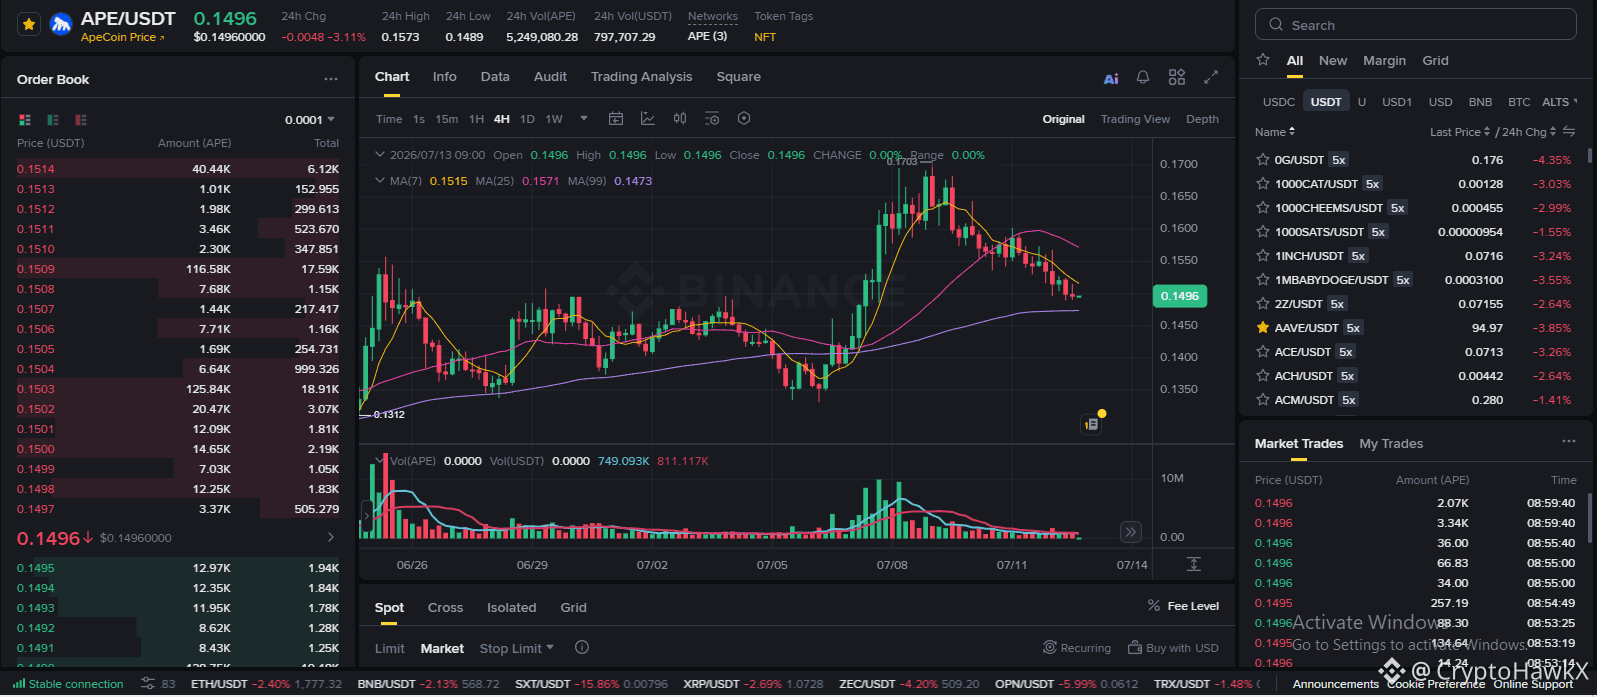Collapse the OHLC info chevron
The width and height of the screenshot is (1597, 697).
(380, 155)
